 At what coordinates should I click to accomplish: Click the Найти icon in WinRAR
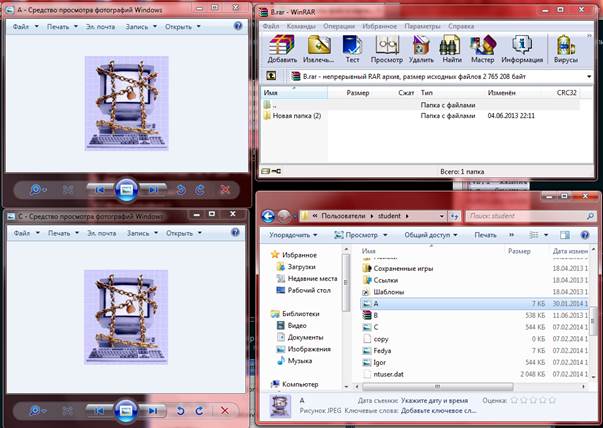point(451,49)
